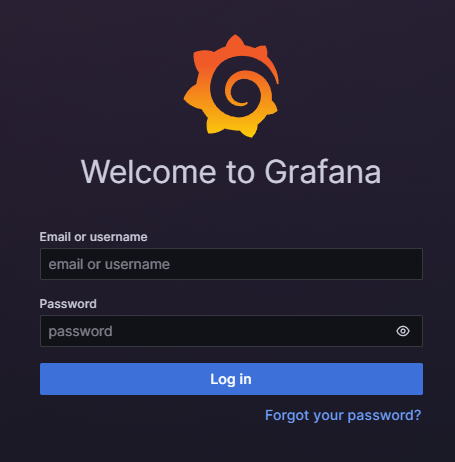Click the spiral center of Grafana logo
The image size is (455, 462).
(238, 92)
